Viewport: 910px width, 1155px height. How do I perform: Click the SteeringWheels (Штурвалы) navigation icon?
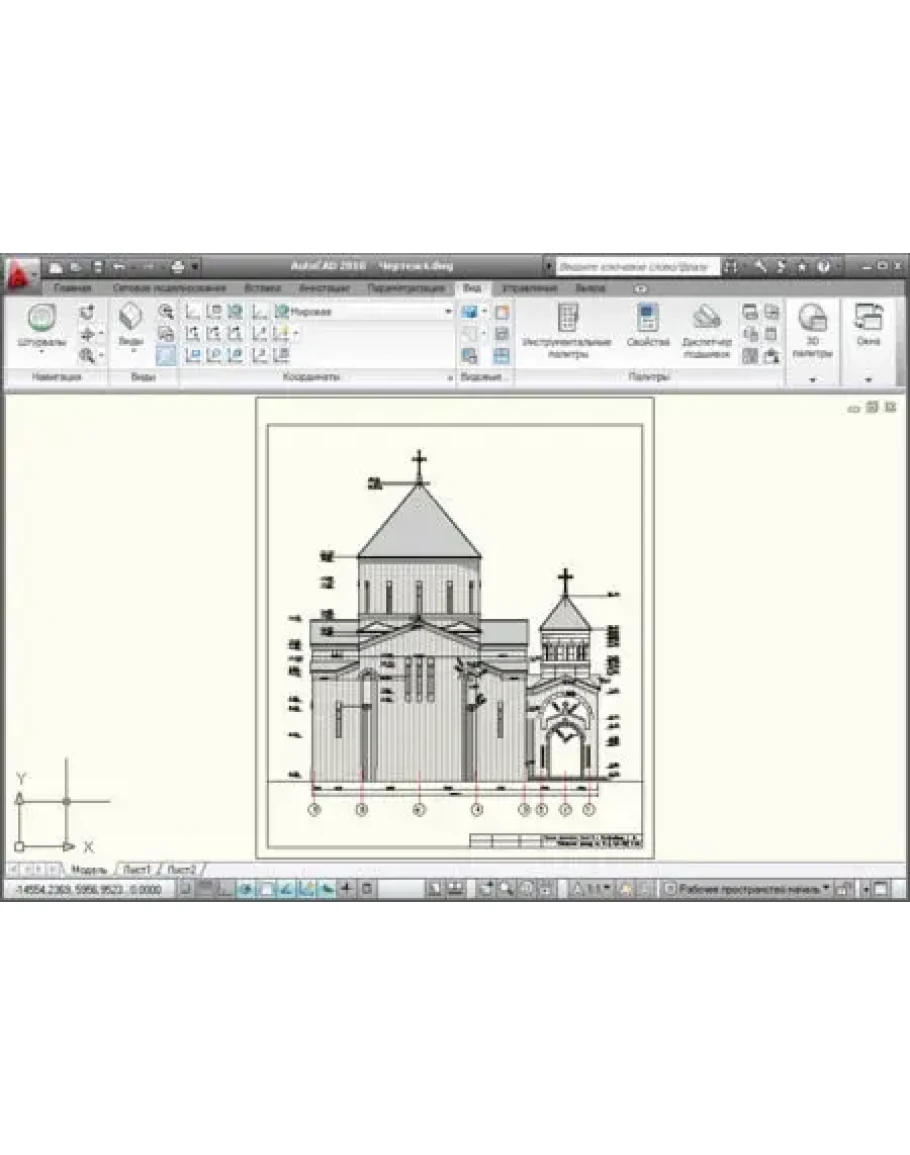click(x=41, y=320)
